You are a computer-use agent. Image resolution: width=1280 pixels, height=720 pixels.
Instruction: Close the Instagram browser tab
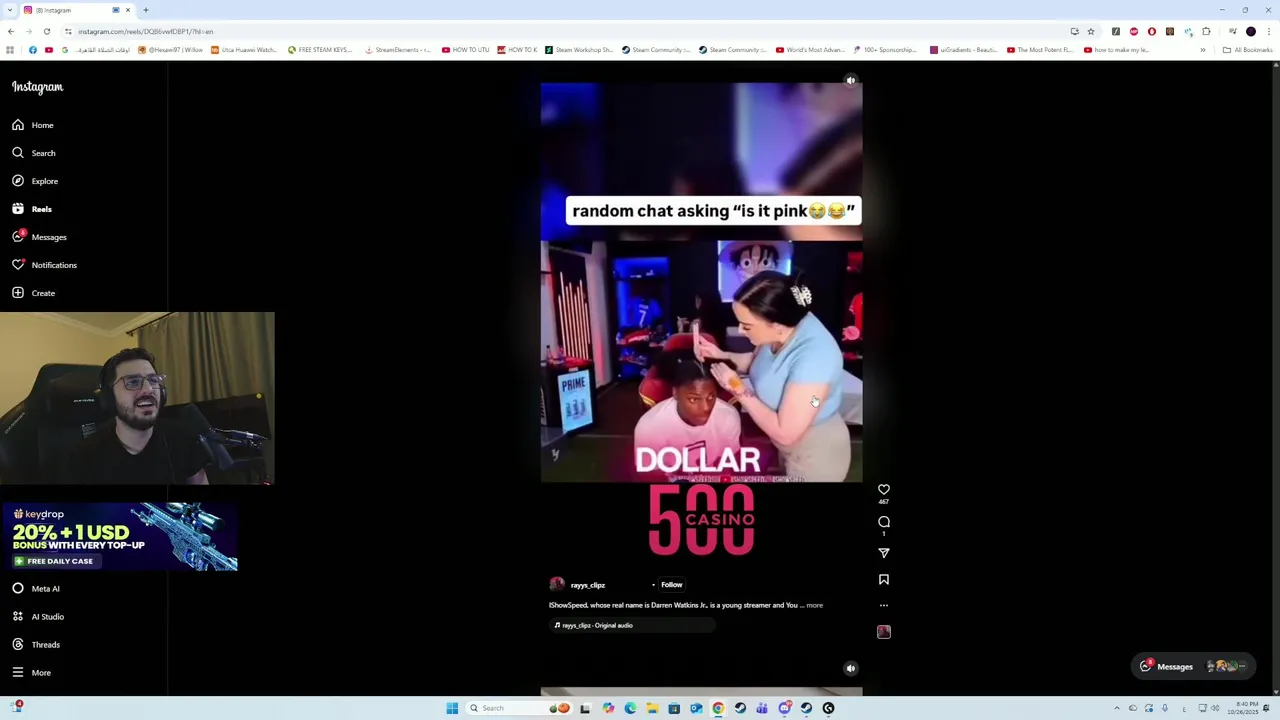point(127,10)
